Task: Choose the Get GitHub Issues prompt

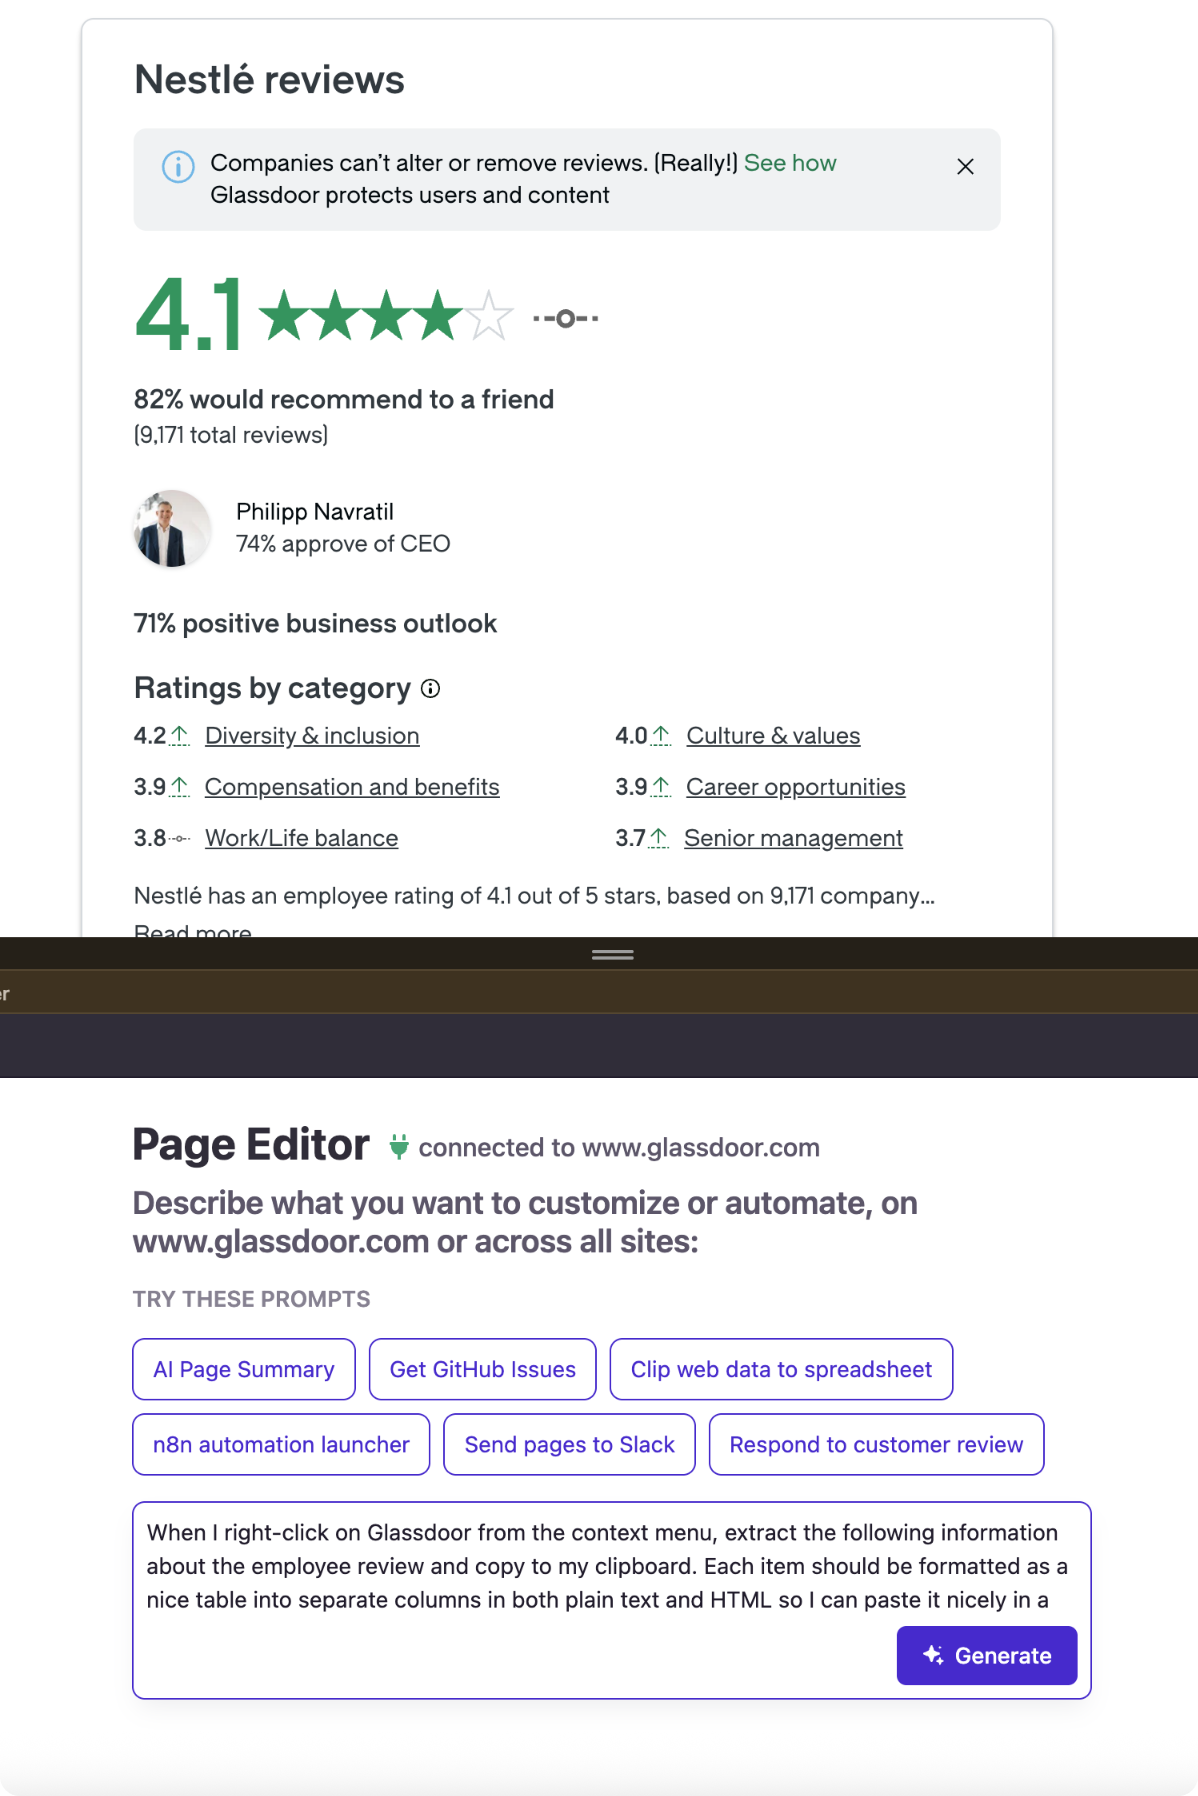Action: tap(483, 1369)
